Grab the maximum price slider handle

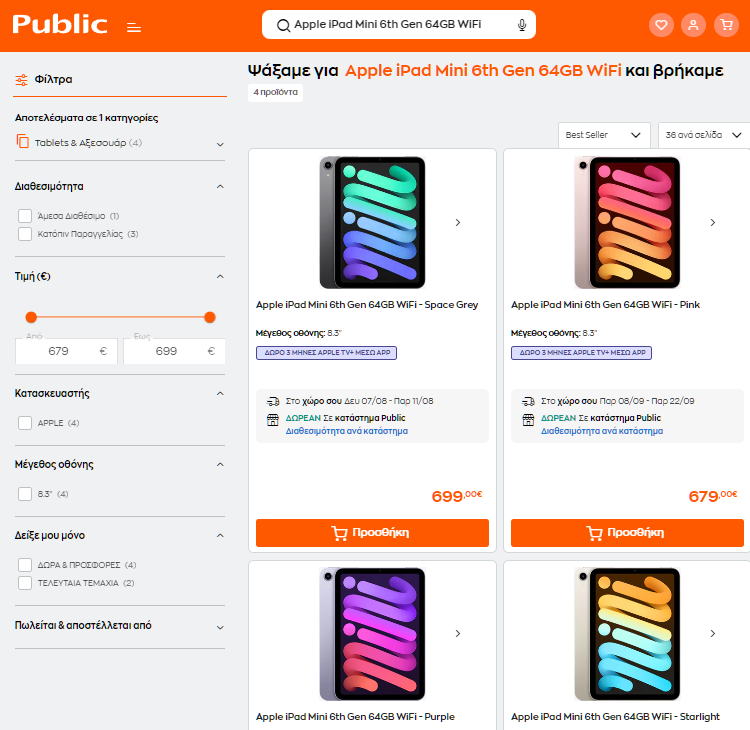point(210,317)
